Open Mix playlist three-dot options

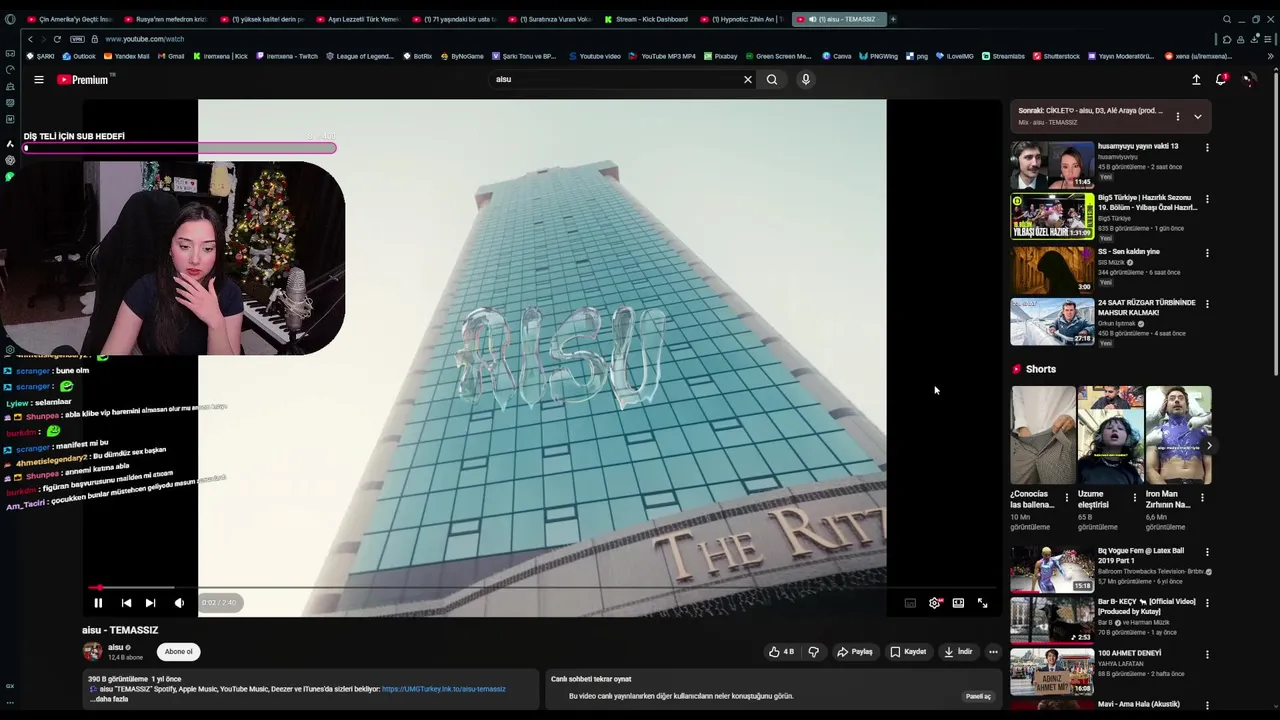point(1177,116)
